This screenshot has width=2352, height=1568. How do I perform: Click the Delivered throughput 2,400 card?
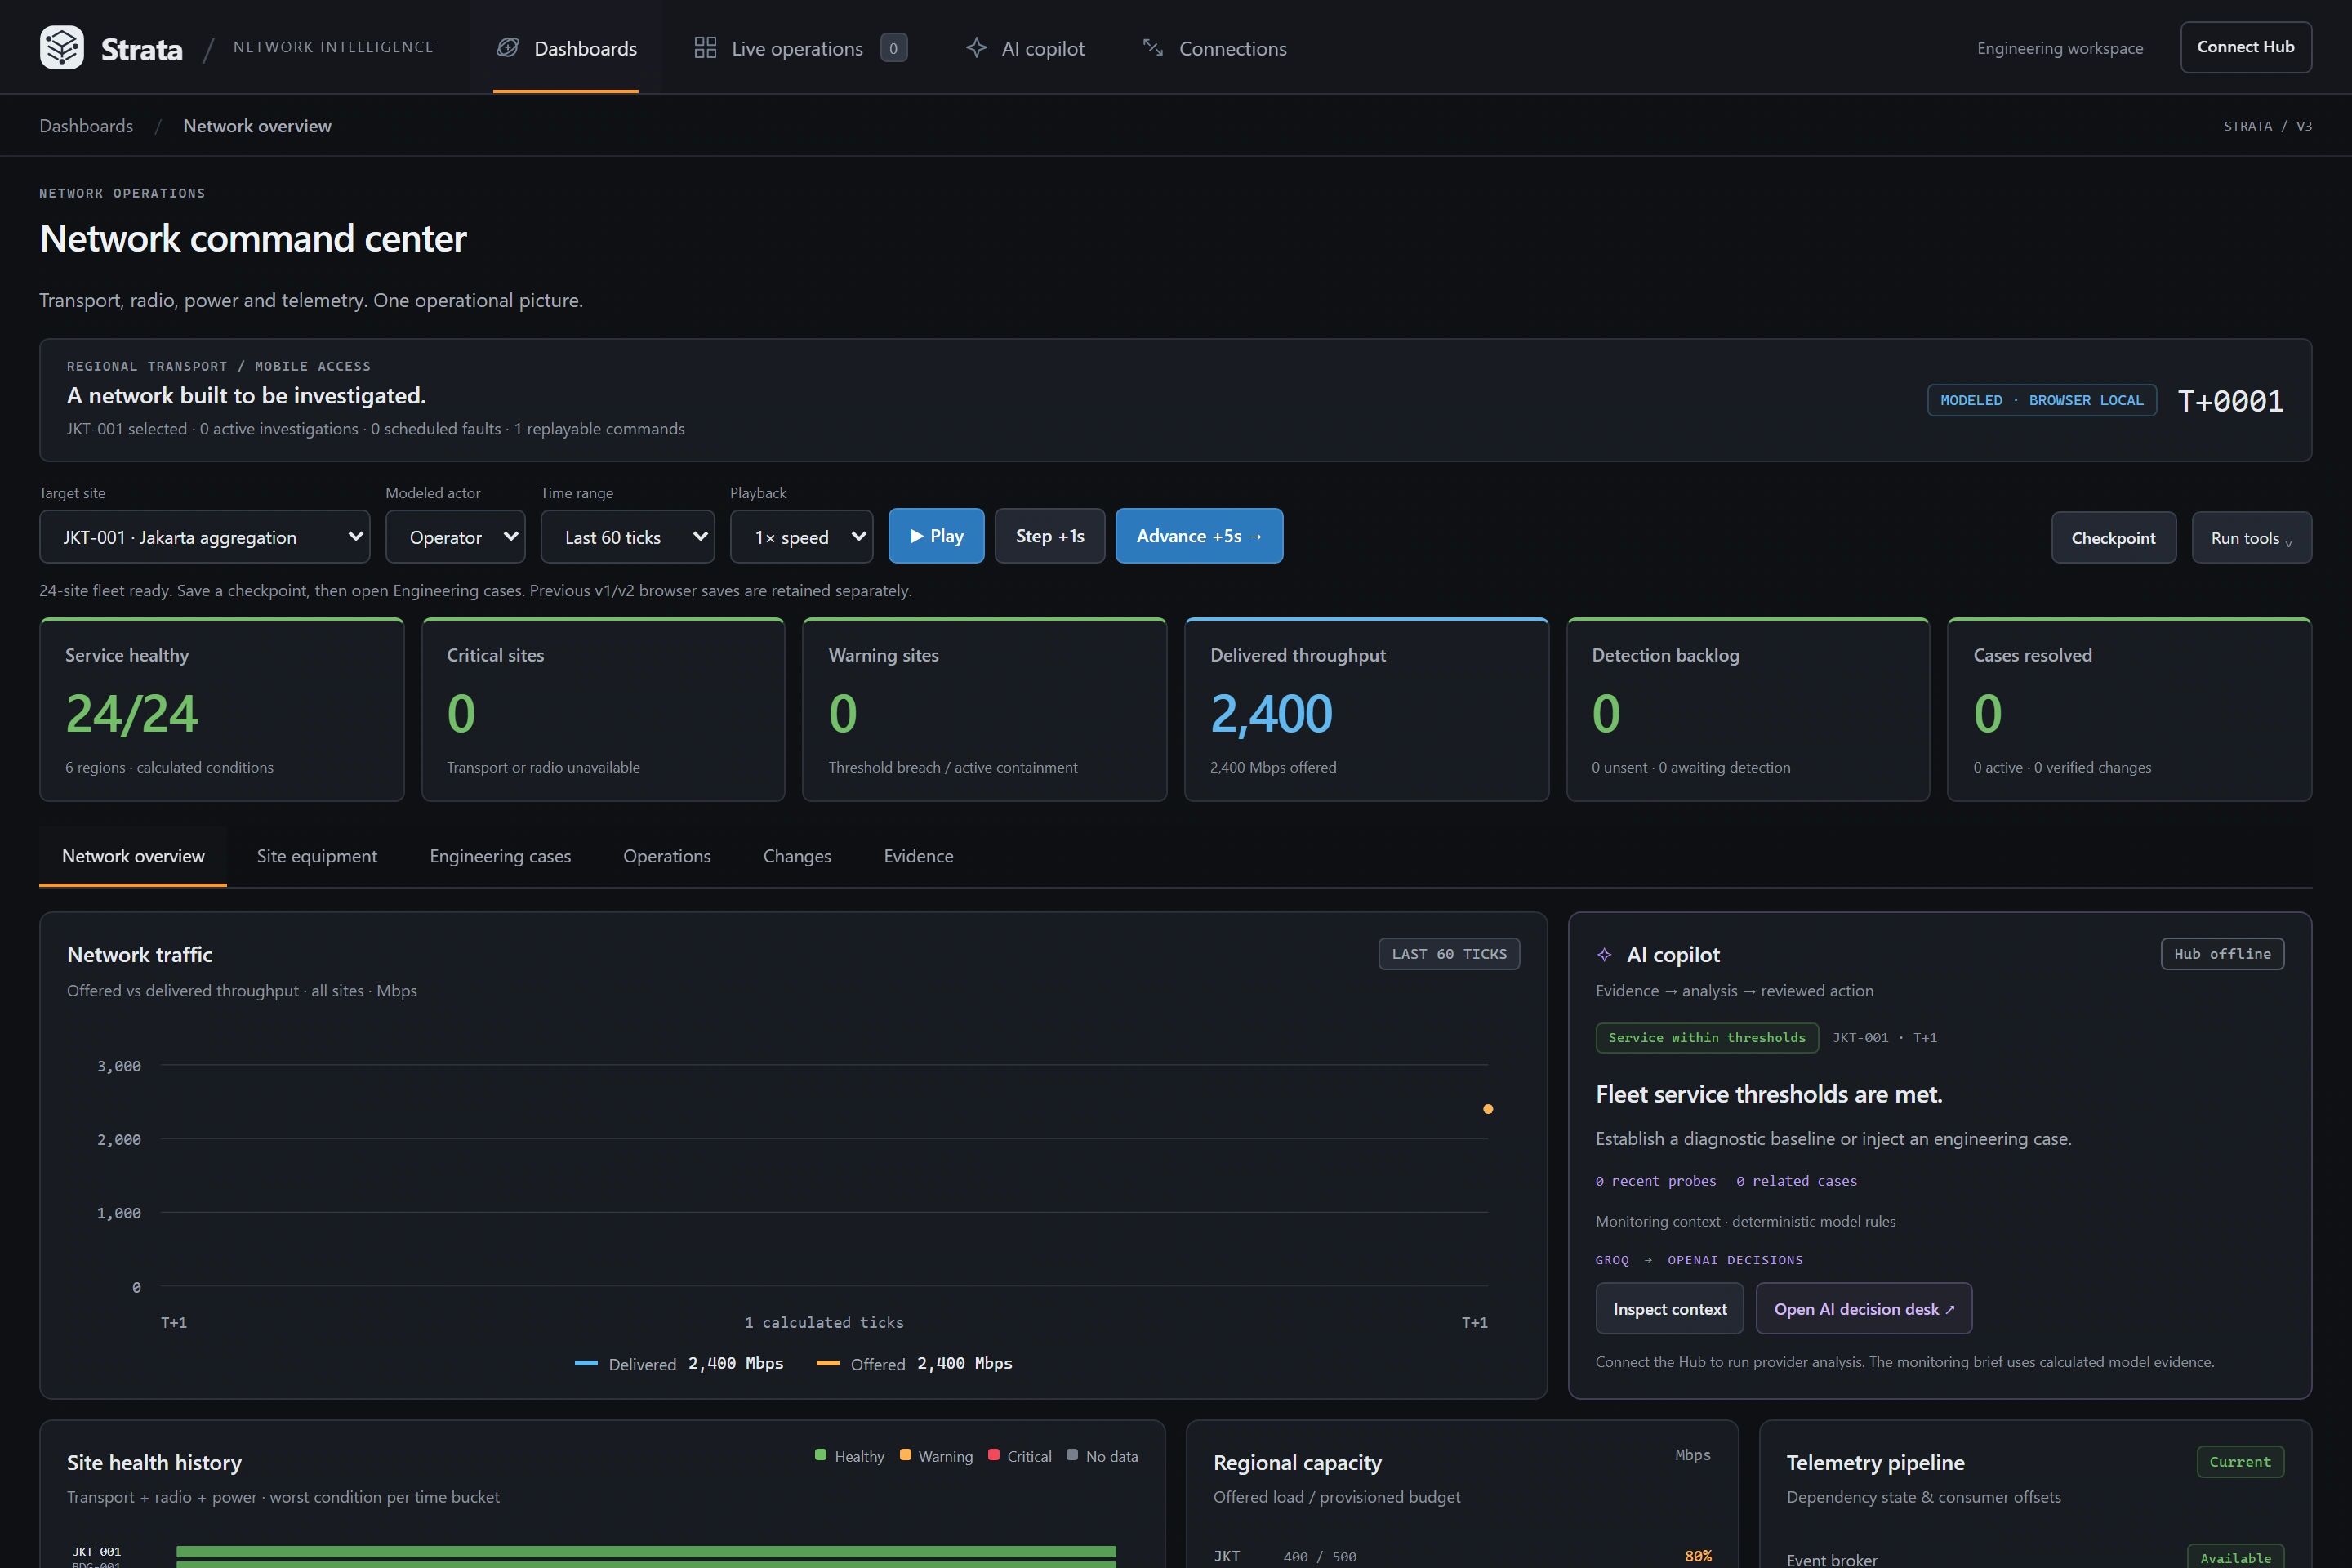tap(1366, 710)
